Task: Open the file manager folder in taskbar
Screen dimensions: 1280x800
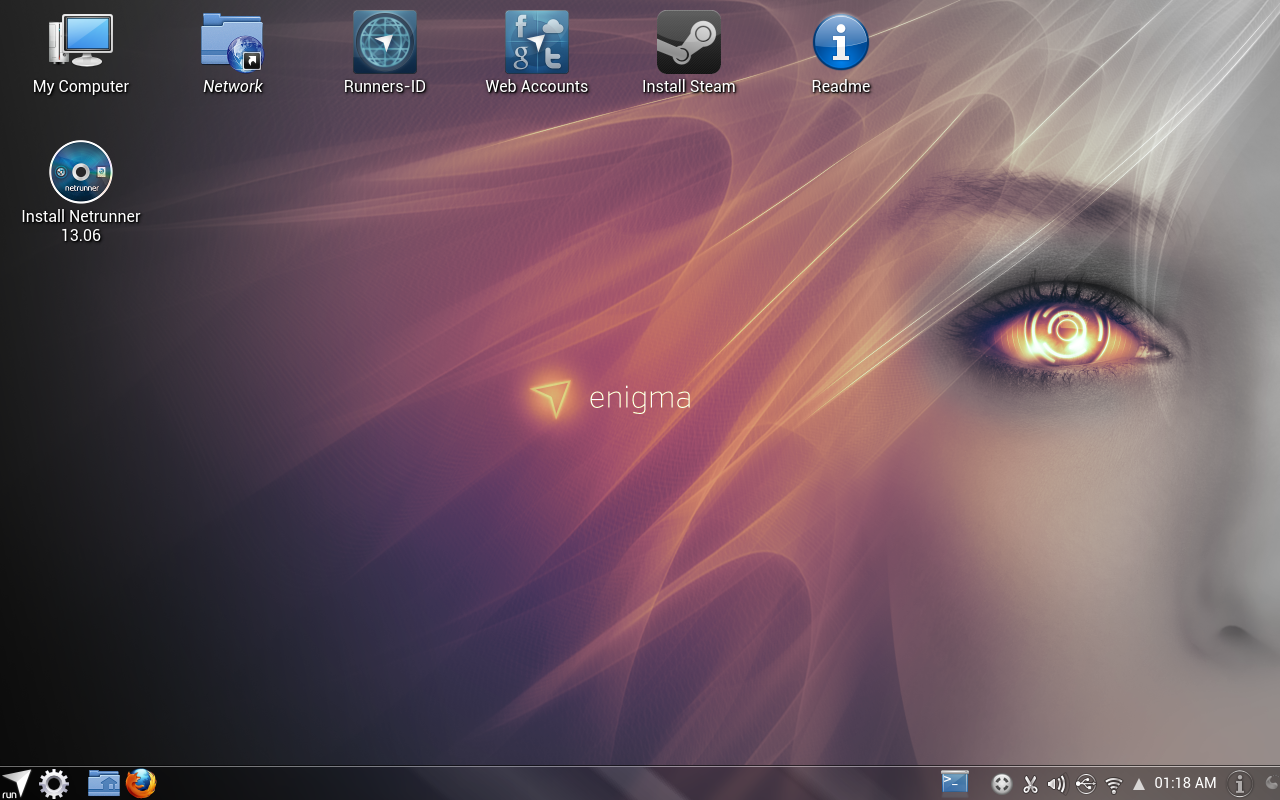Action: (104, 782)
